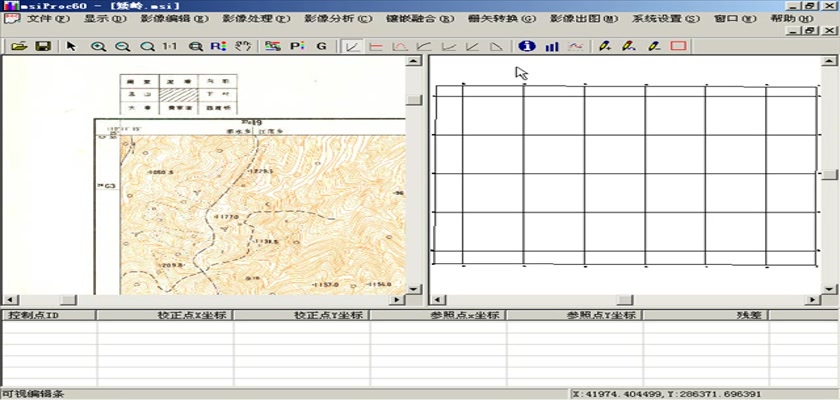Select the red rectangle tool

(678, 46)
